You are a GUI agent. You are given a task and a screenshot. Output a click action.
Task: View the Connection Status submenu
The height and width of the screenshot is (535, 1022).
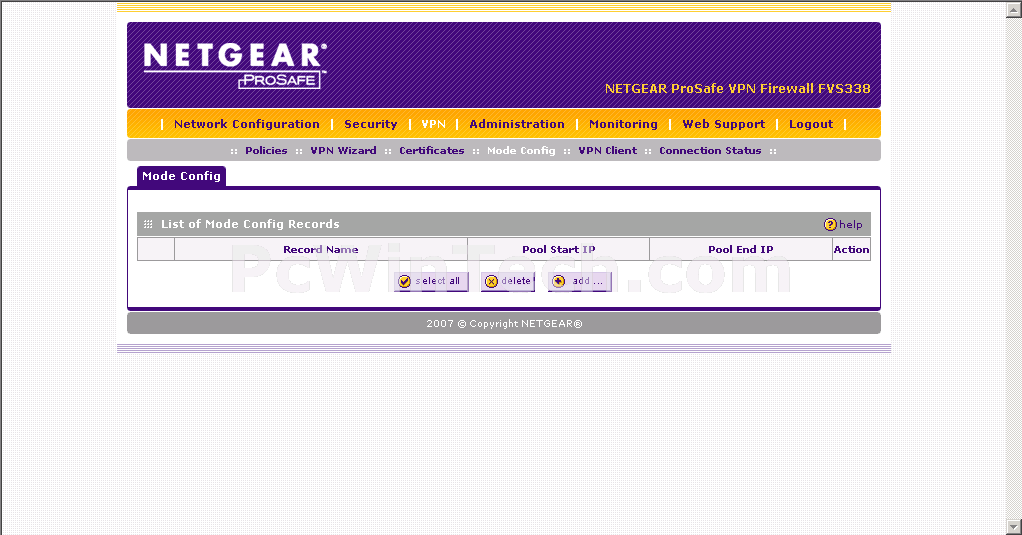[x=710, y=151]
